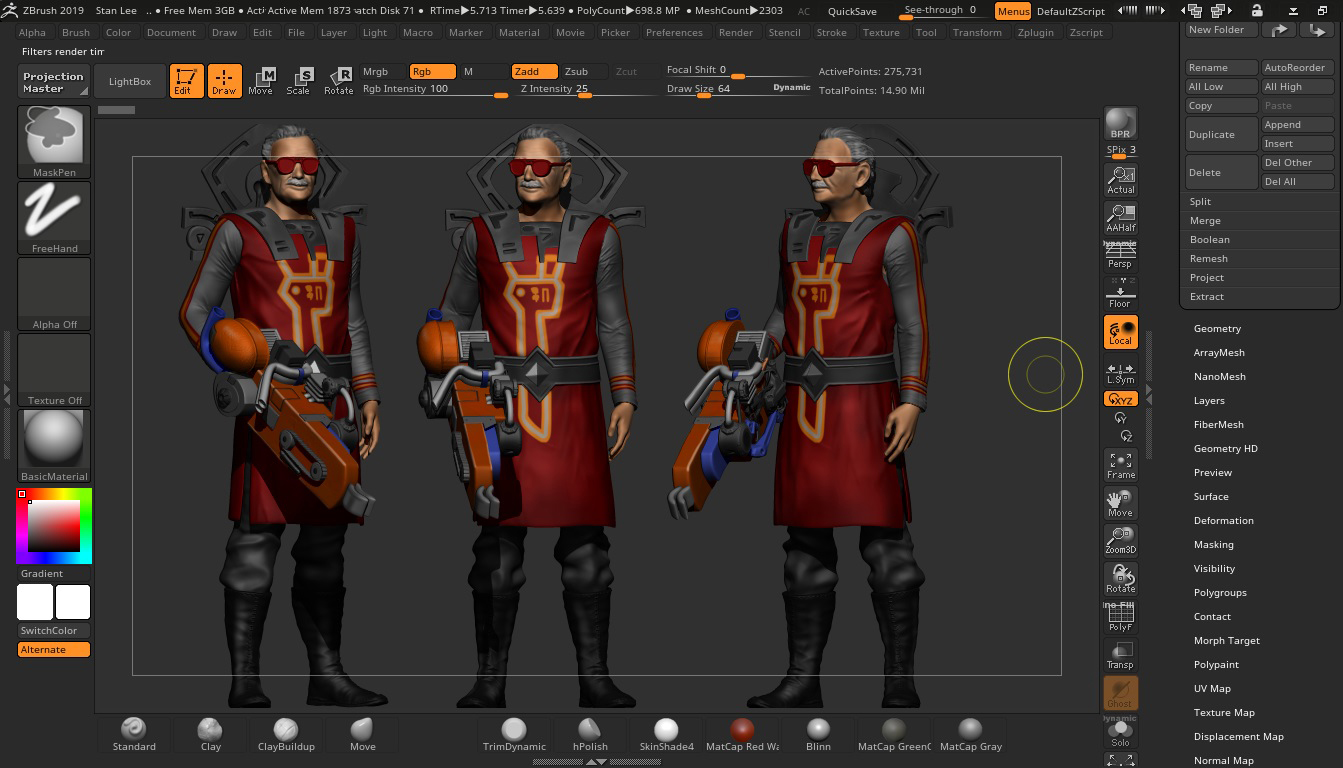Select the hPolish brush

tap(590, 734)
